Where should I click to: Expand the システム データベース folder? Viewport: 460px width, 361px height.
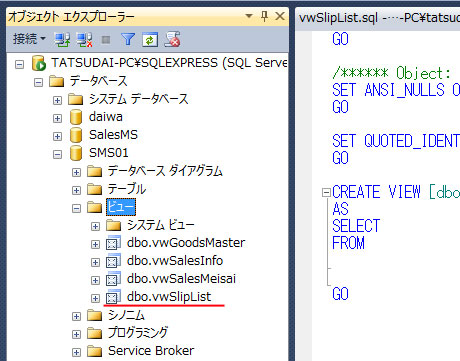click(x=57, y=100)
